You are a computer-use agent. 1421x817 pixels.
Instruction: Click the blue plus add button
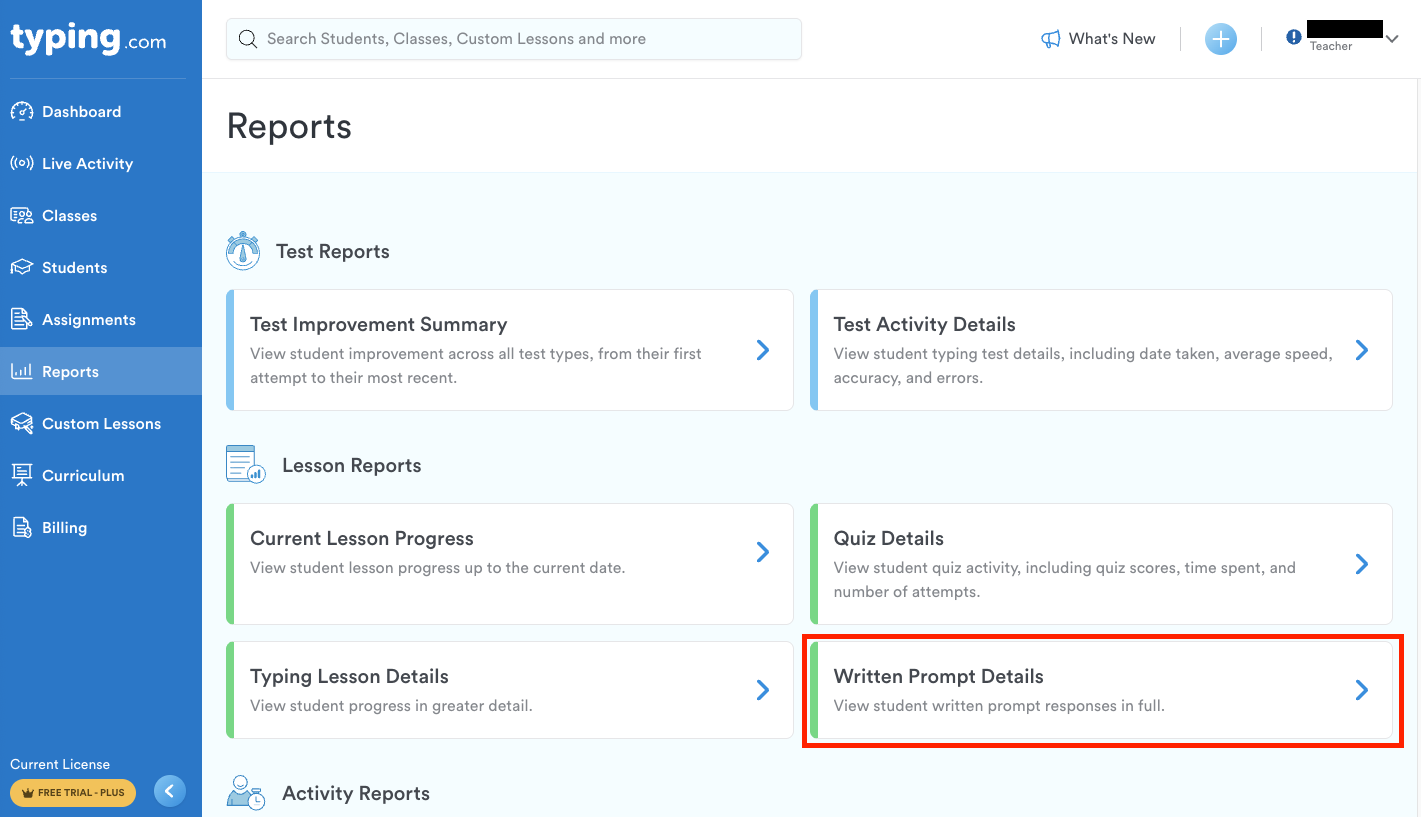[1220, 39]
